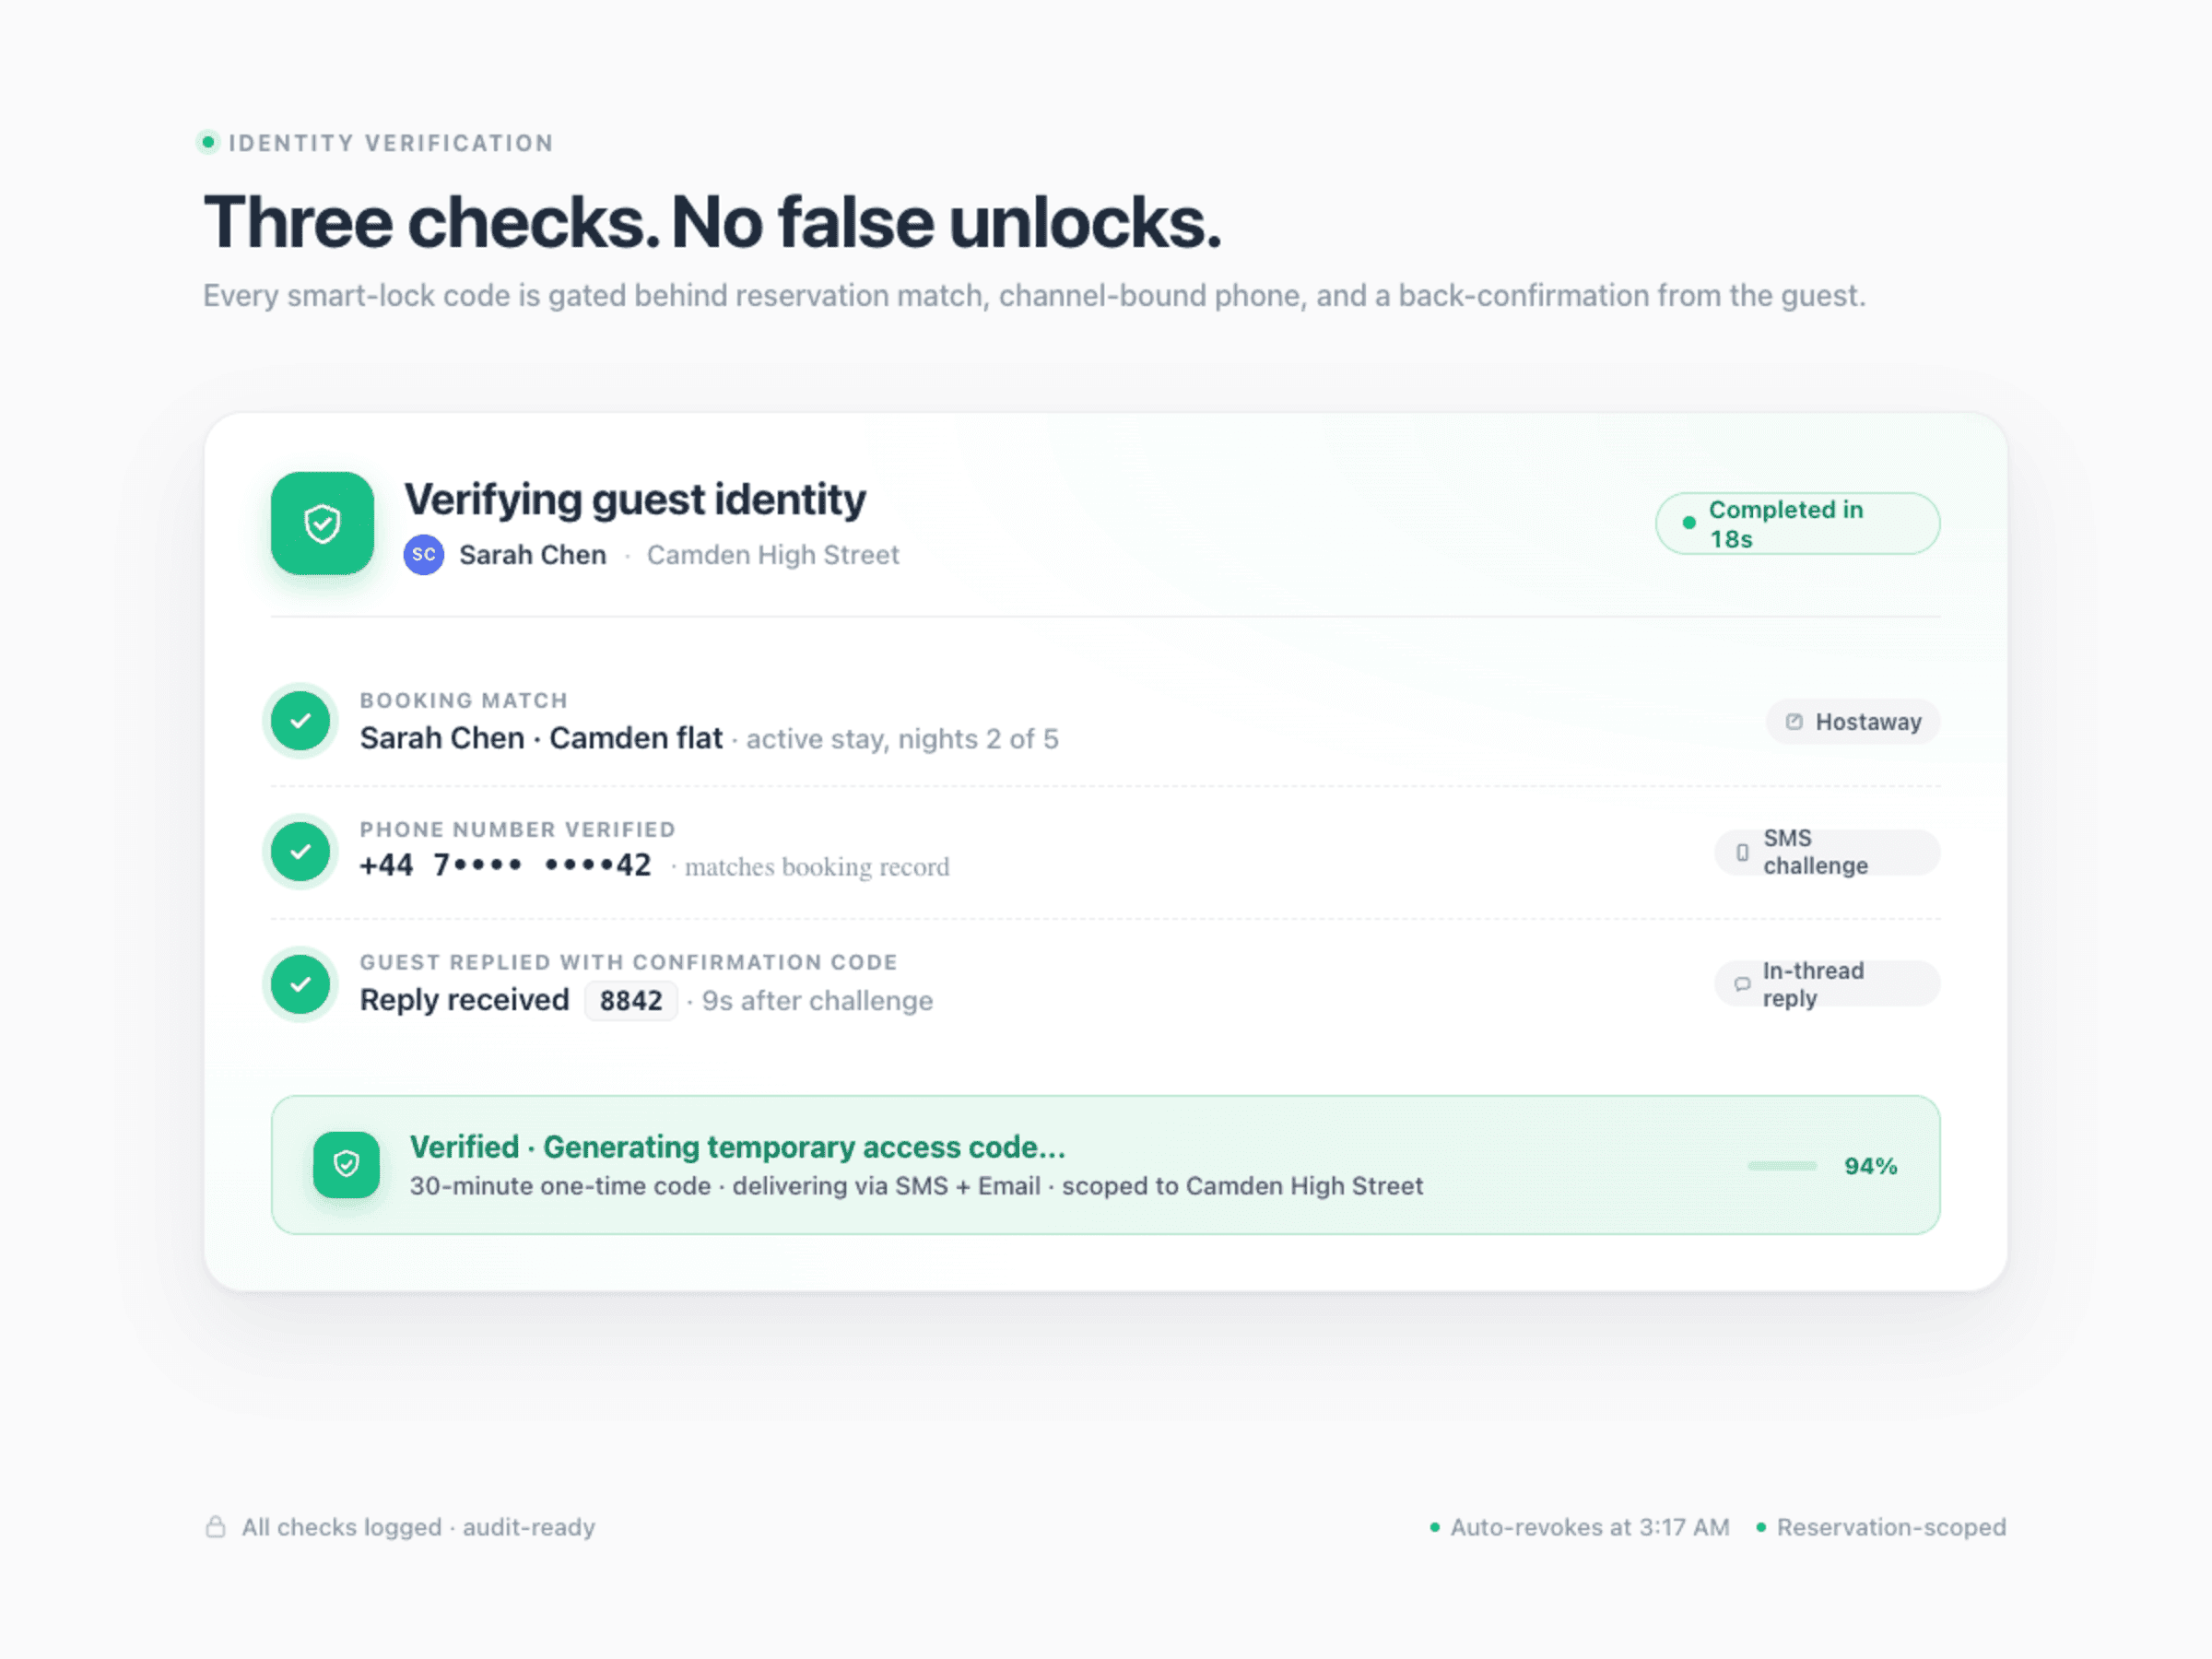The width and height of the screenshot is (2212, 1659).
Task: Click the green dot before Reservation-scoped
Action: 1761,1527
